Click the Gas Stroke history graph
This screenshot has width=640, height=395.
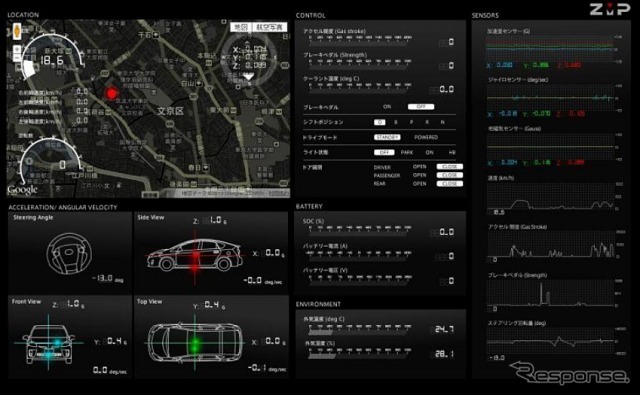550,244
